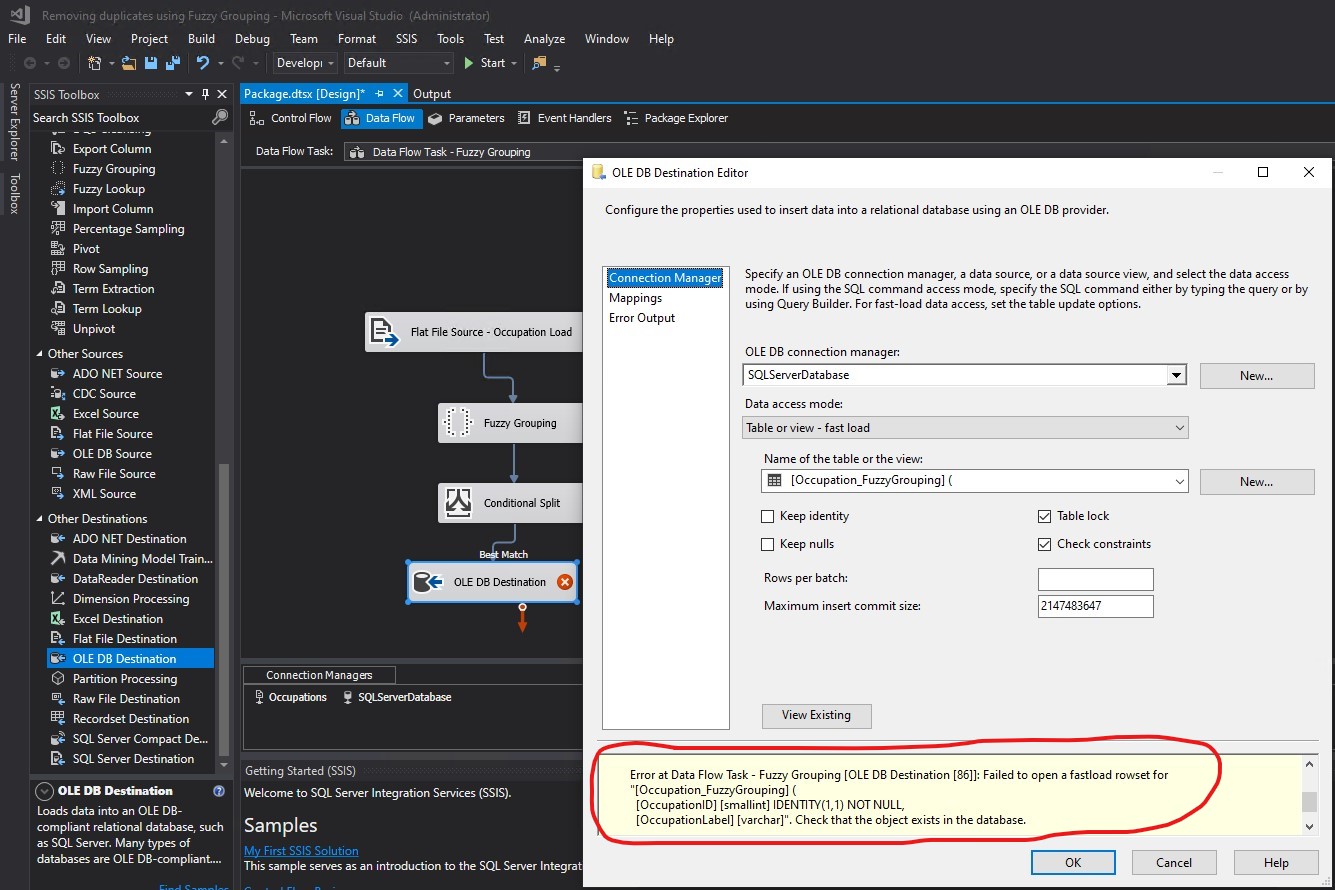Click the error icon on OLE DB Destination
Image resolution: width=1335 pixels, height=890 pixels.
coord(565,582)
